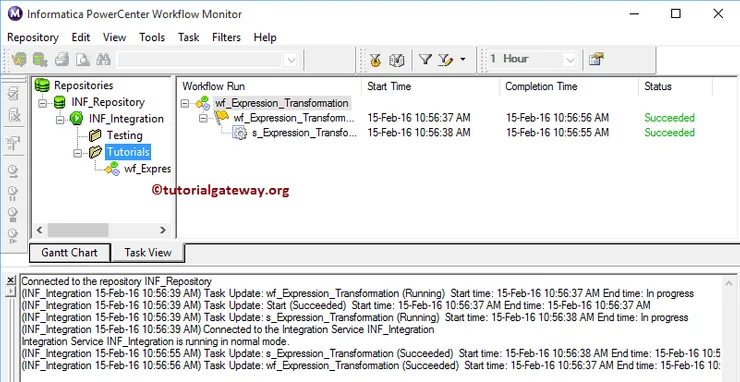Click the INF_Repository database icon

click(x=59, y=102)
